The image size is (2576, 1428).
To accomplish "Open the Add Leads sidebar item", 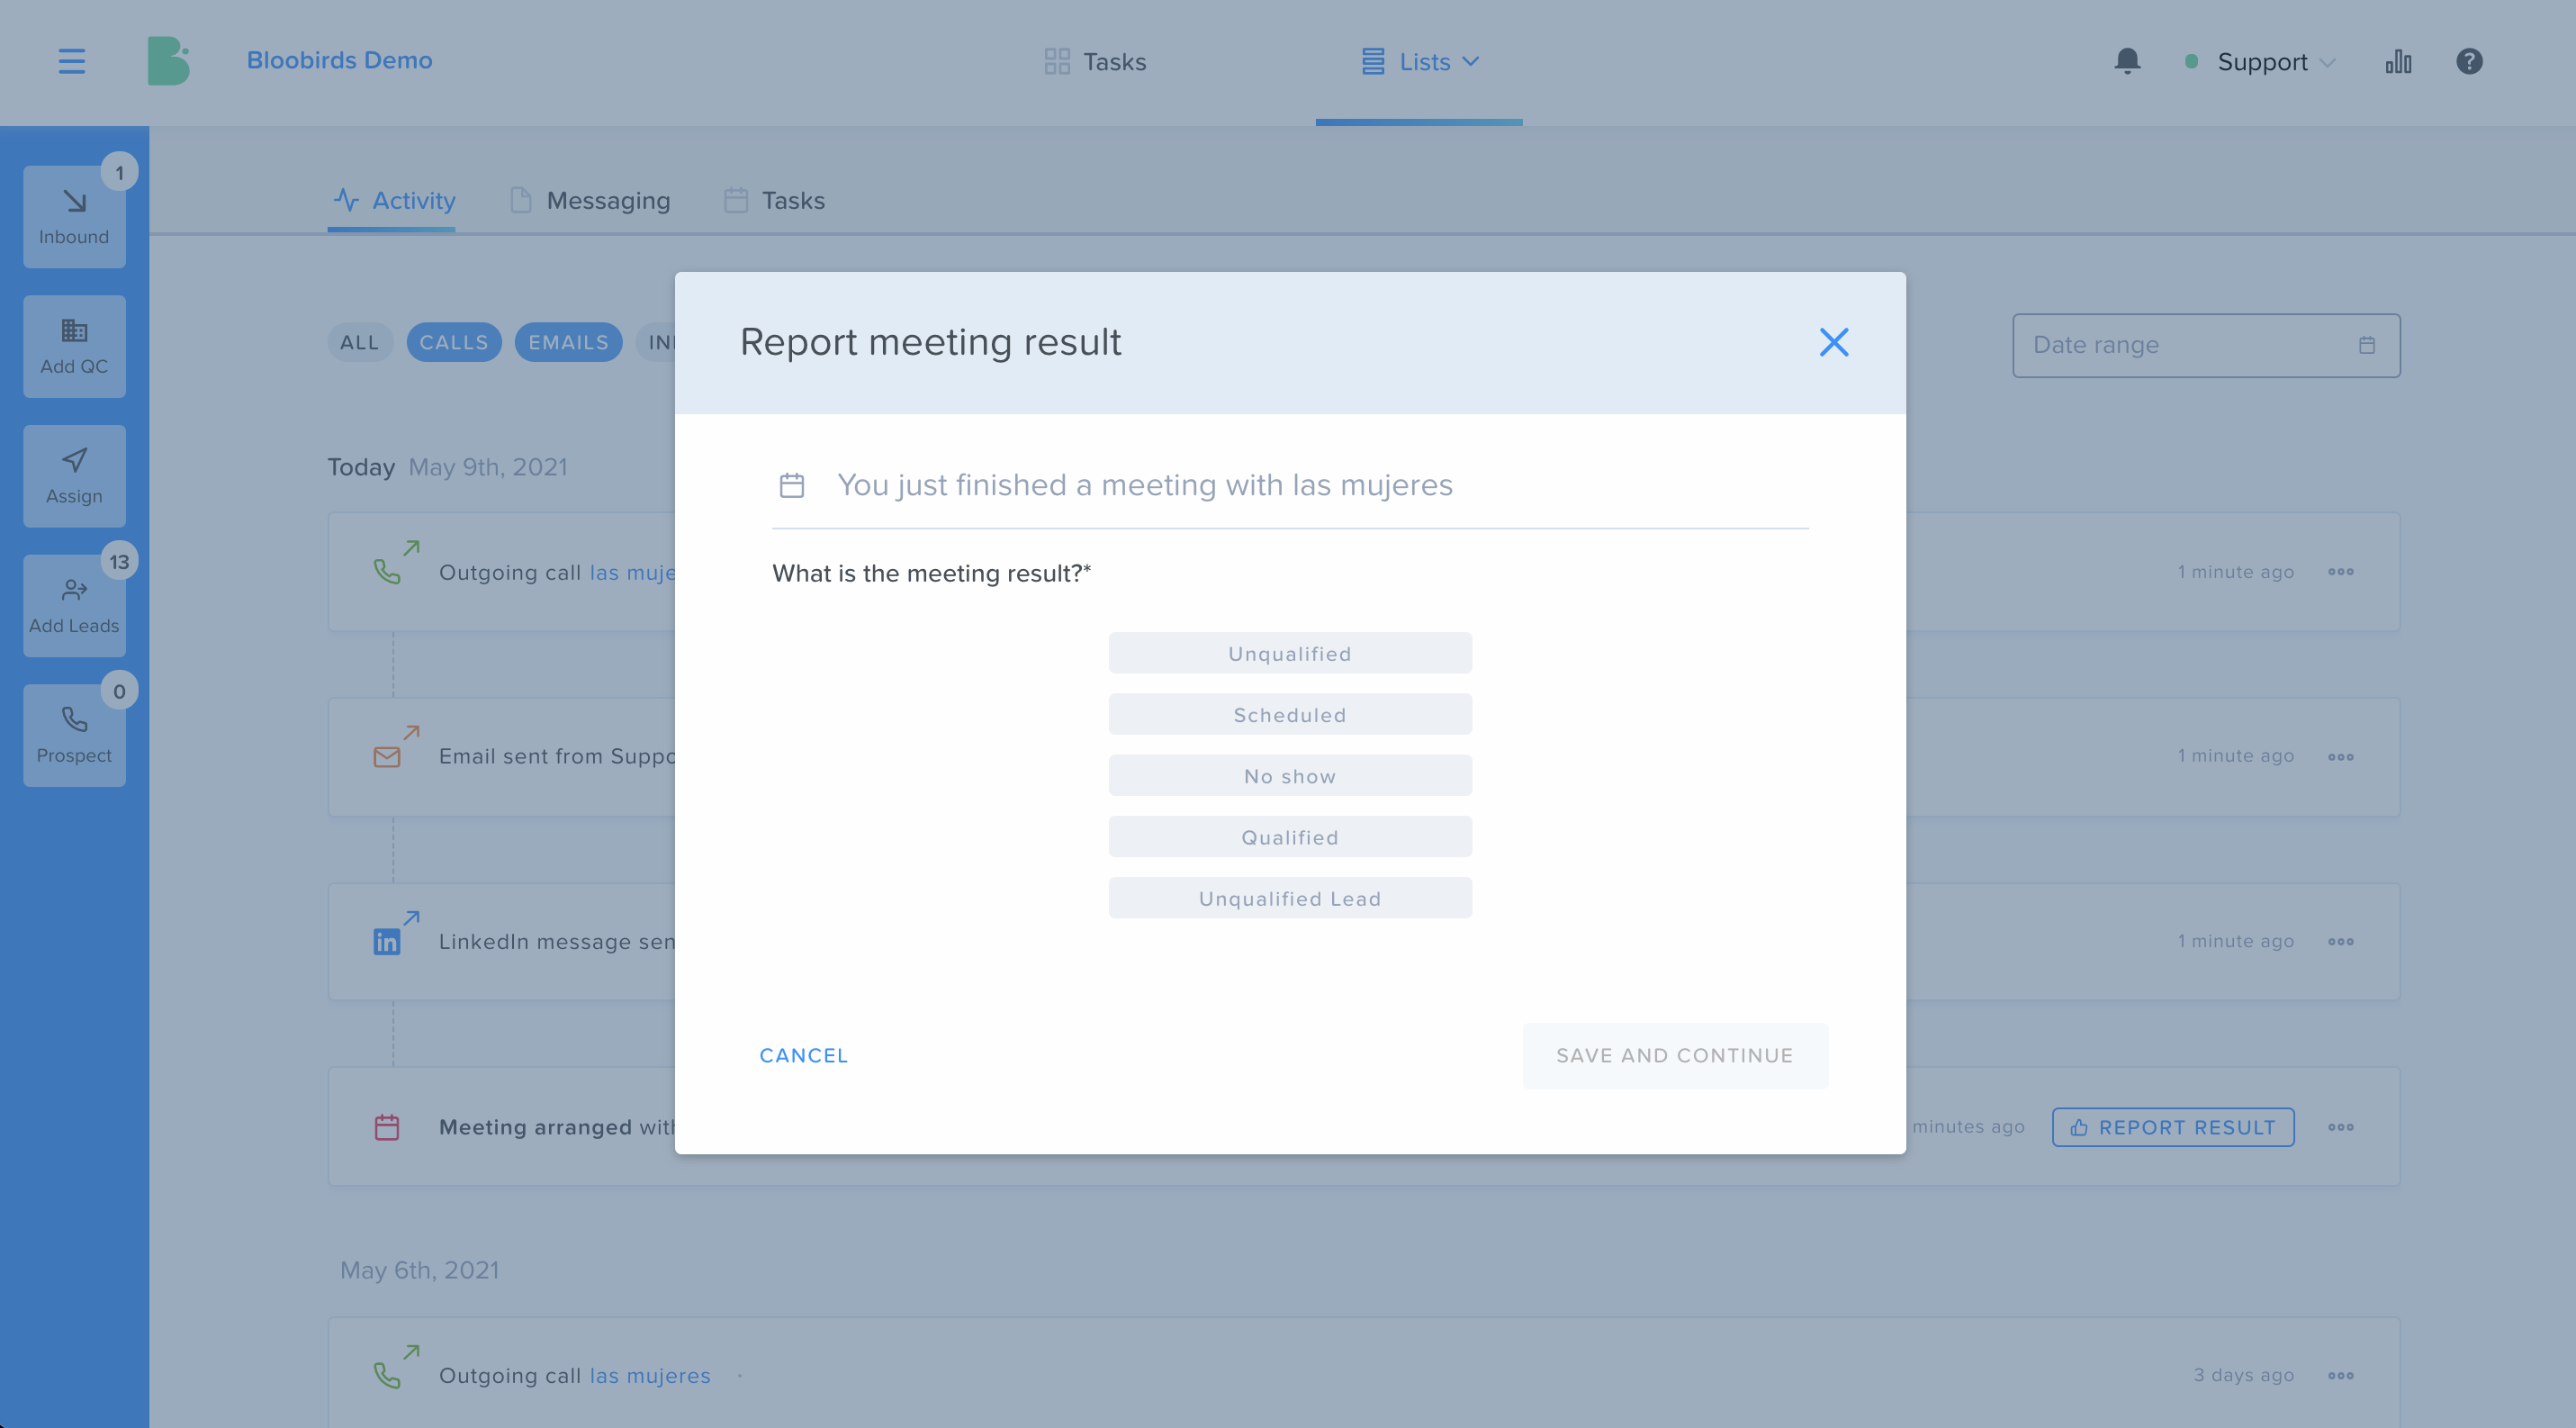I will pos(74,606).
